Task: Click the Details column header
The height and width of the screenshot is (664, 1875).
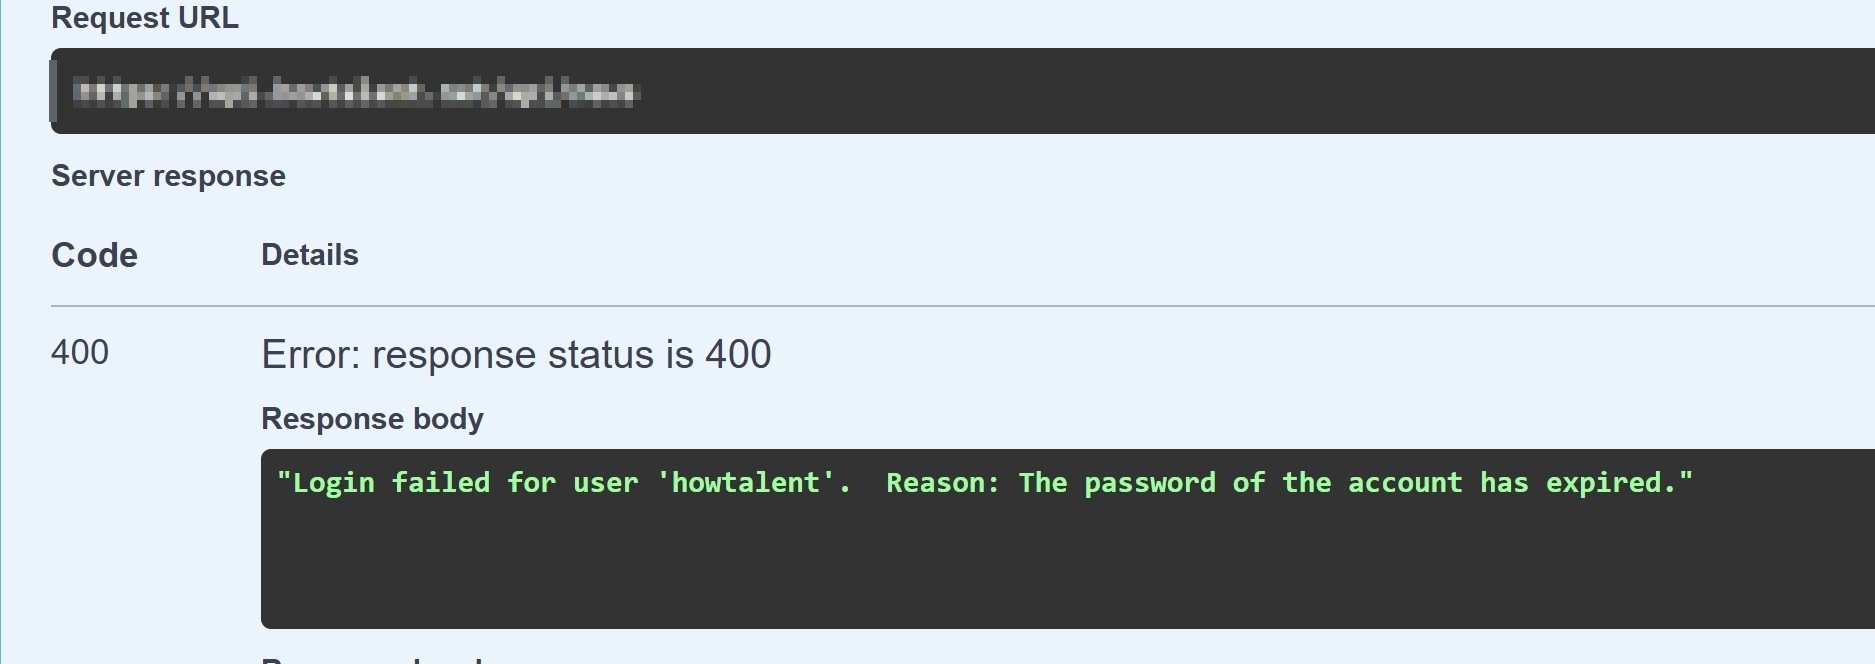Action: (309, 255)
